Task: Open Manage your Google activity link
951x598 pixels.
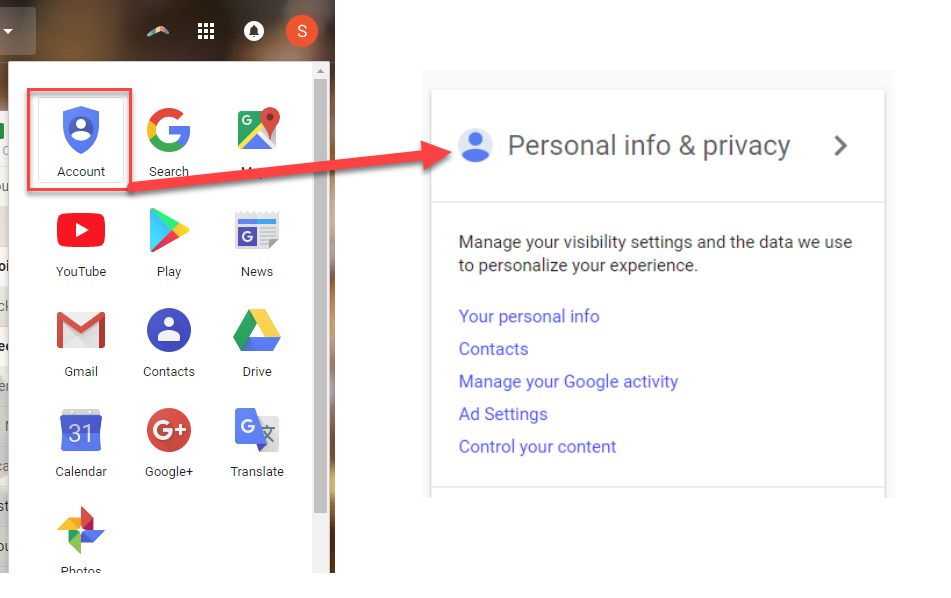Action: 568,381
